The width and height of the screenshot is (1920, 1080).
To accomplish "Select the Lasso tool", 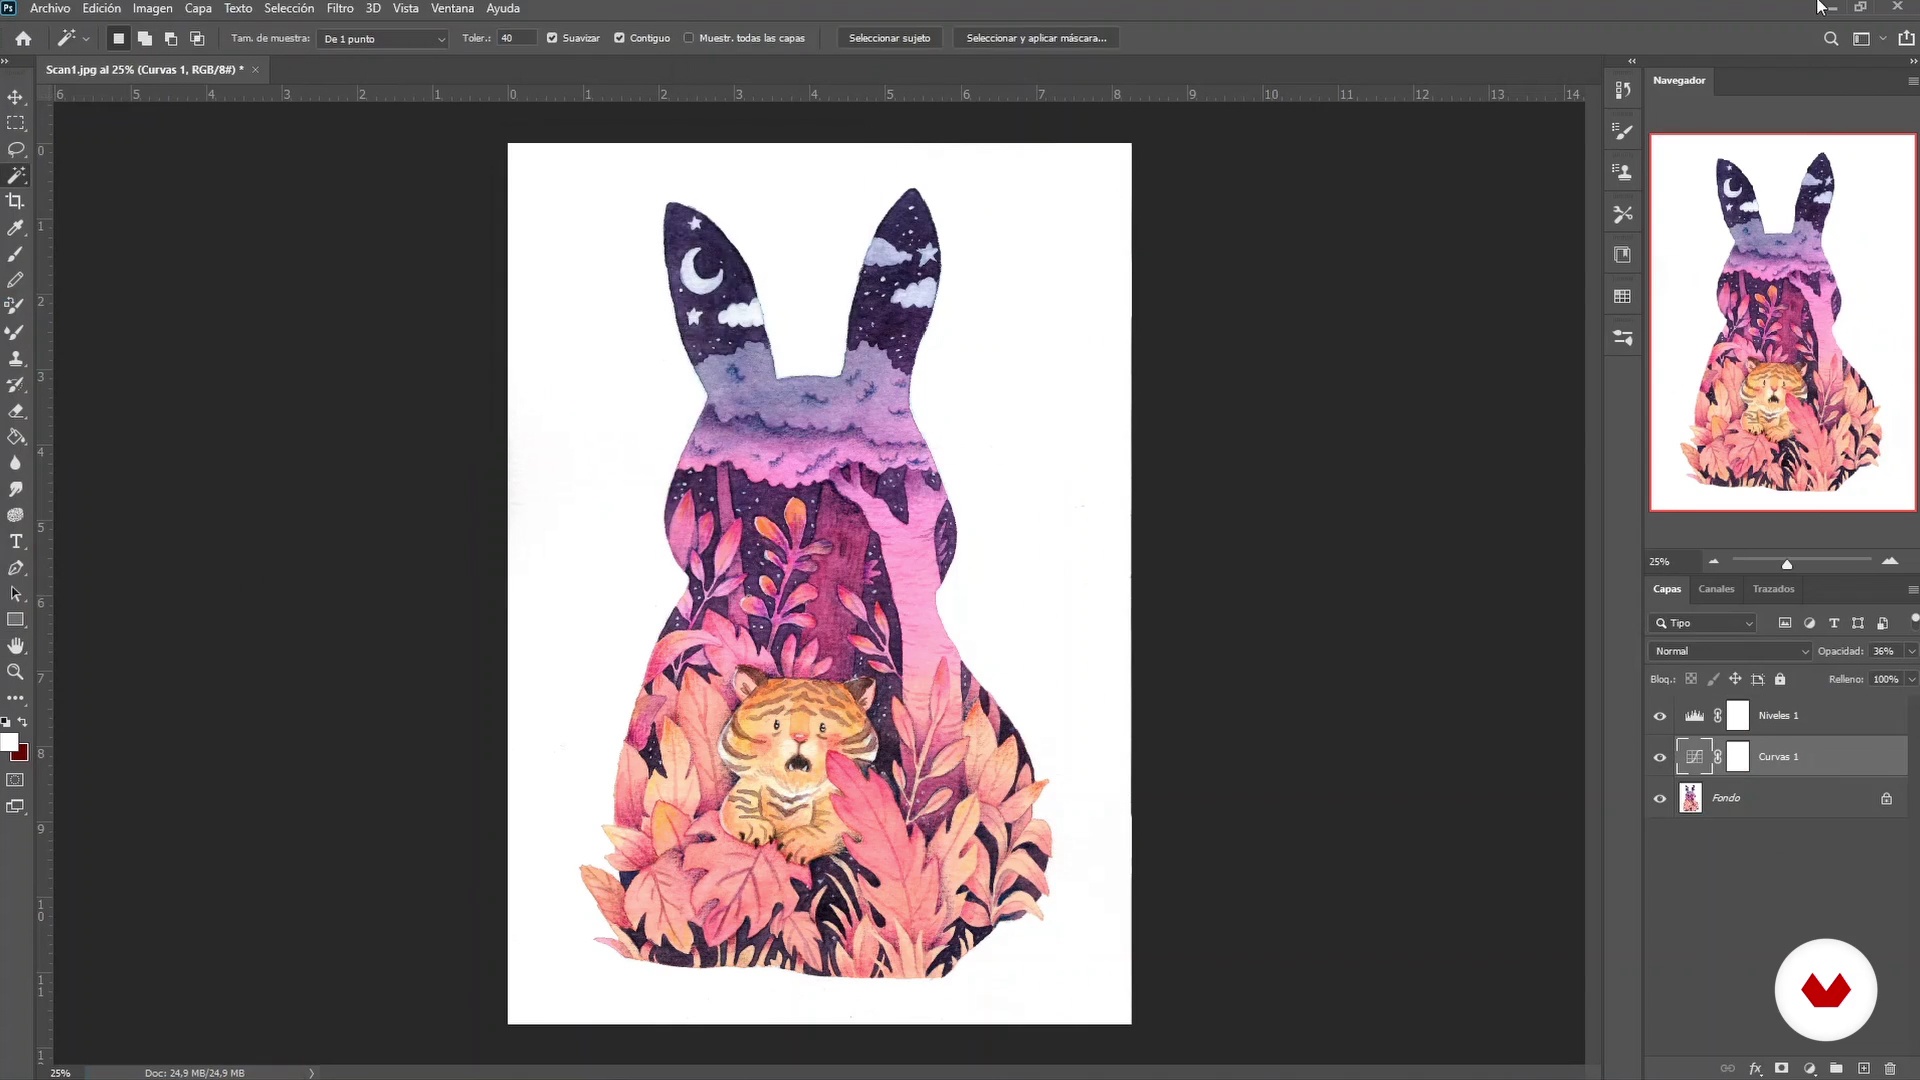I will coord(16,149).
